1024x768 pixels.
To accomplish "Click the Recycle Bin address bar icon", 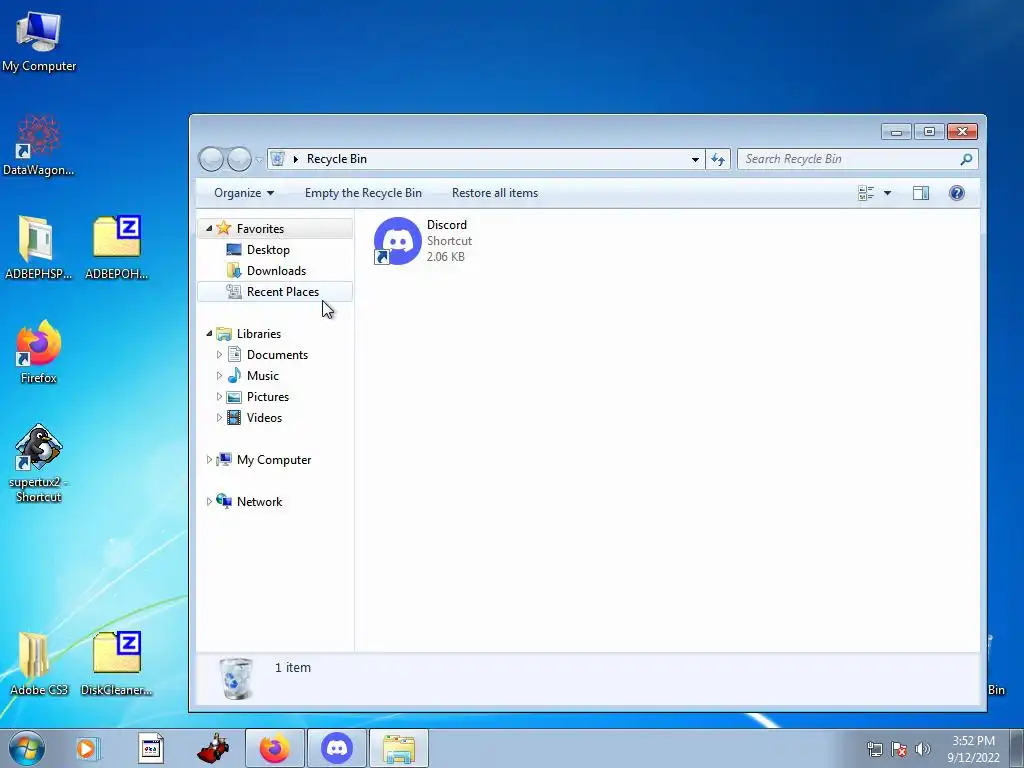I will click(278, 159).
